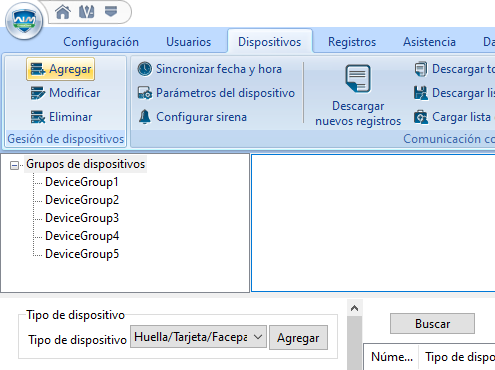The height and width of the screenshot is (370, 495).
Task: Open the Asistencia tab
Action: click(429, 42)
